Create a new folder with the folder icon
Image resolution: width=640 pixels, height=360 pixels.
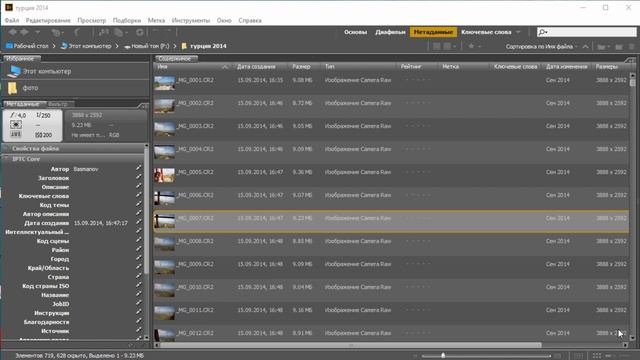click(x=619, y=47)
